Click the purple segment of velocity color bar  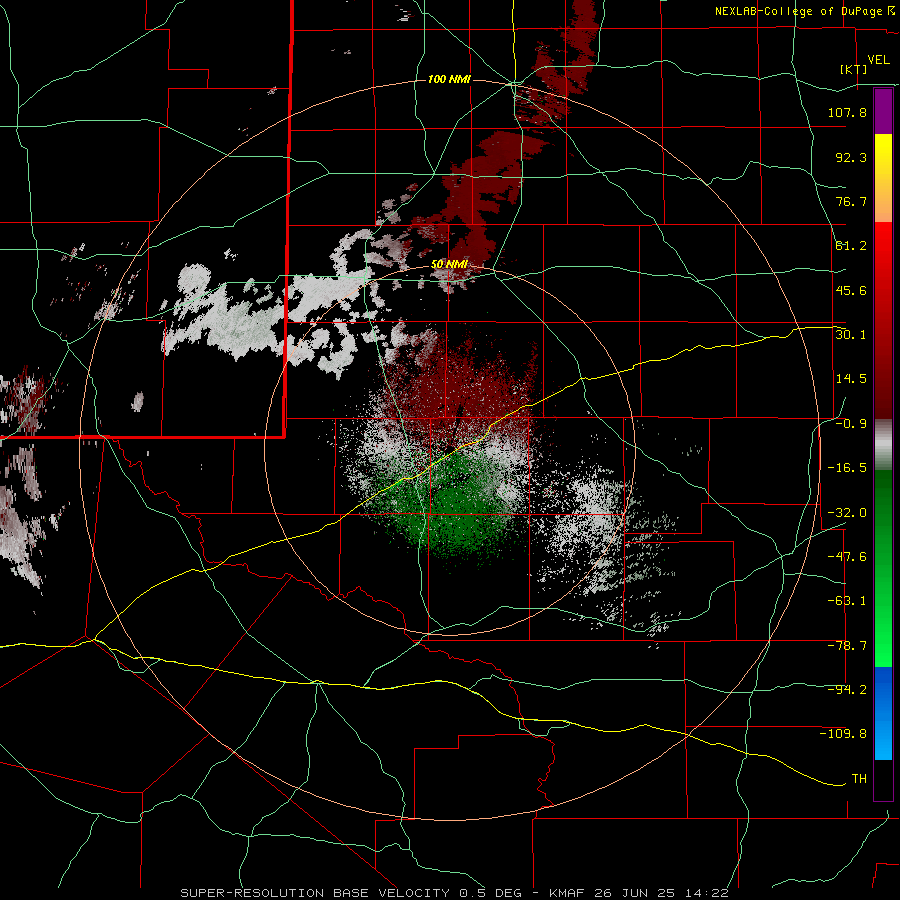[x=883, y=111]
